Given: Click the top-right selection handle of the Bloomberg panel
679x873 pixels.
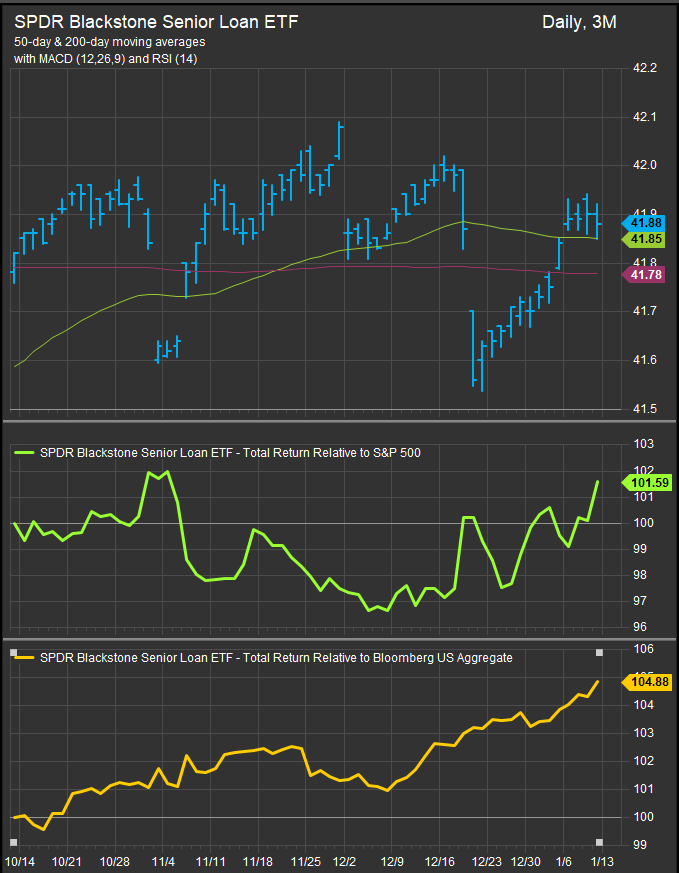Looking at the screenshot, I should click(x=600, y=653).
